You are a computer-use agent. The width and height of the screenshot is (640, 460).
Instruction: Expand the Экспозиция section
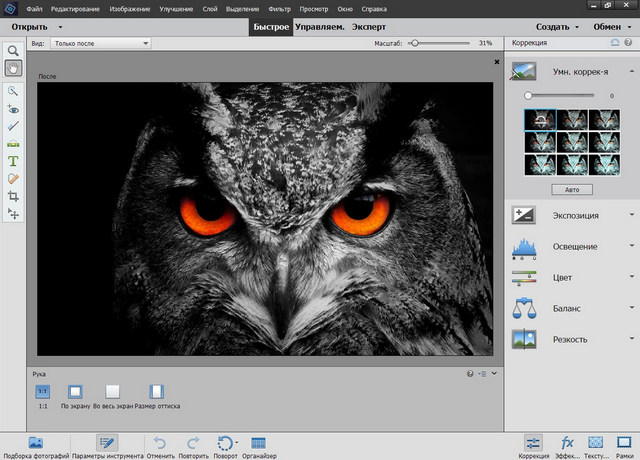coord(573,215)
